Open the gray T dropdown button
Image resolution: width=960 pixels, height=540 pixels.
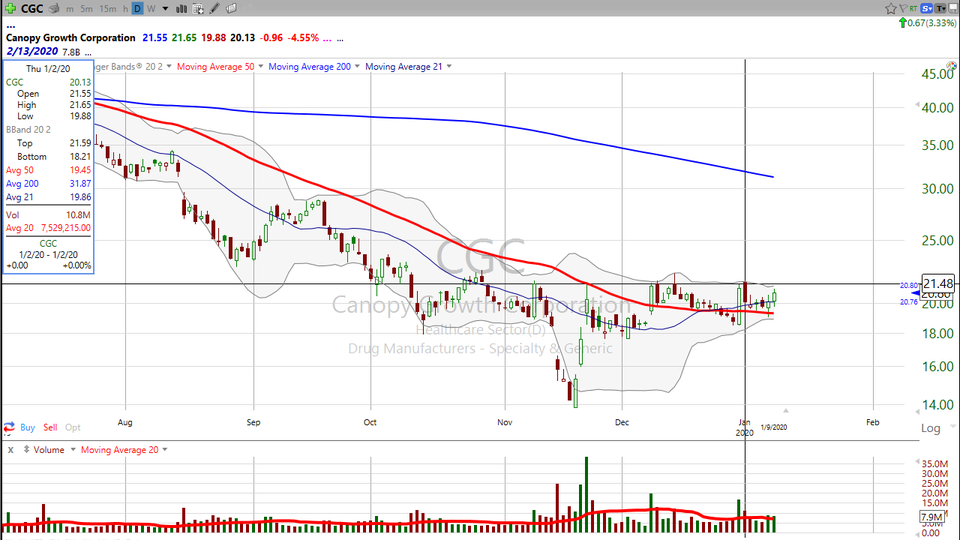(940, 8)
